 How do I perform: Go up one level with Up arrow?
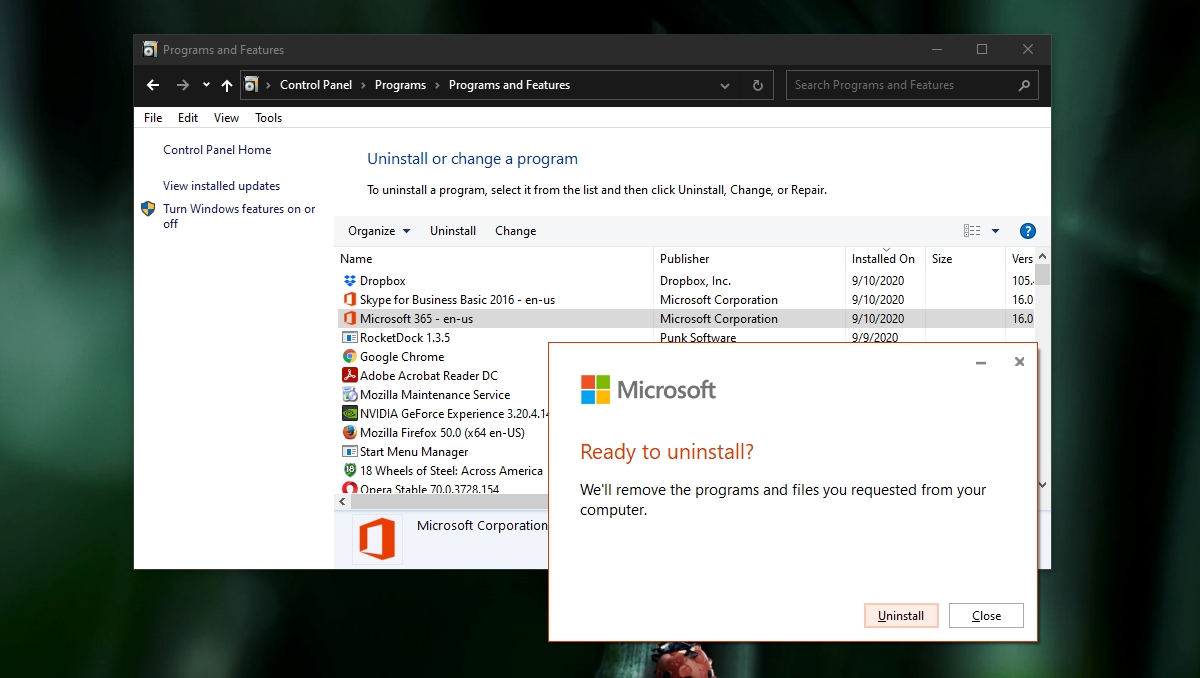[227, 85]
